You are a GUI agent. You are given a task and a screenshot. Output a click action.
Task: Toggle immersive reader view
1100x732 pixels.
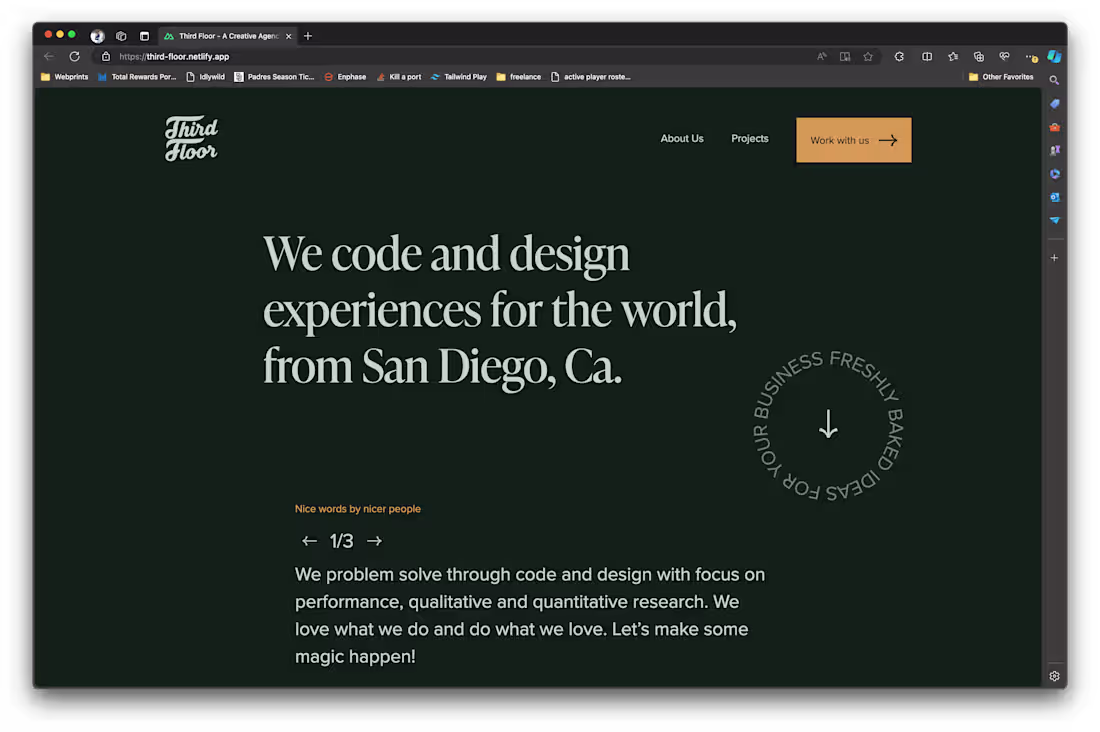coord(847,57)
